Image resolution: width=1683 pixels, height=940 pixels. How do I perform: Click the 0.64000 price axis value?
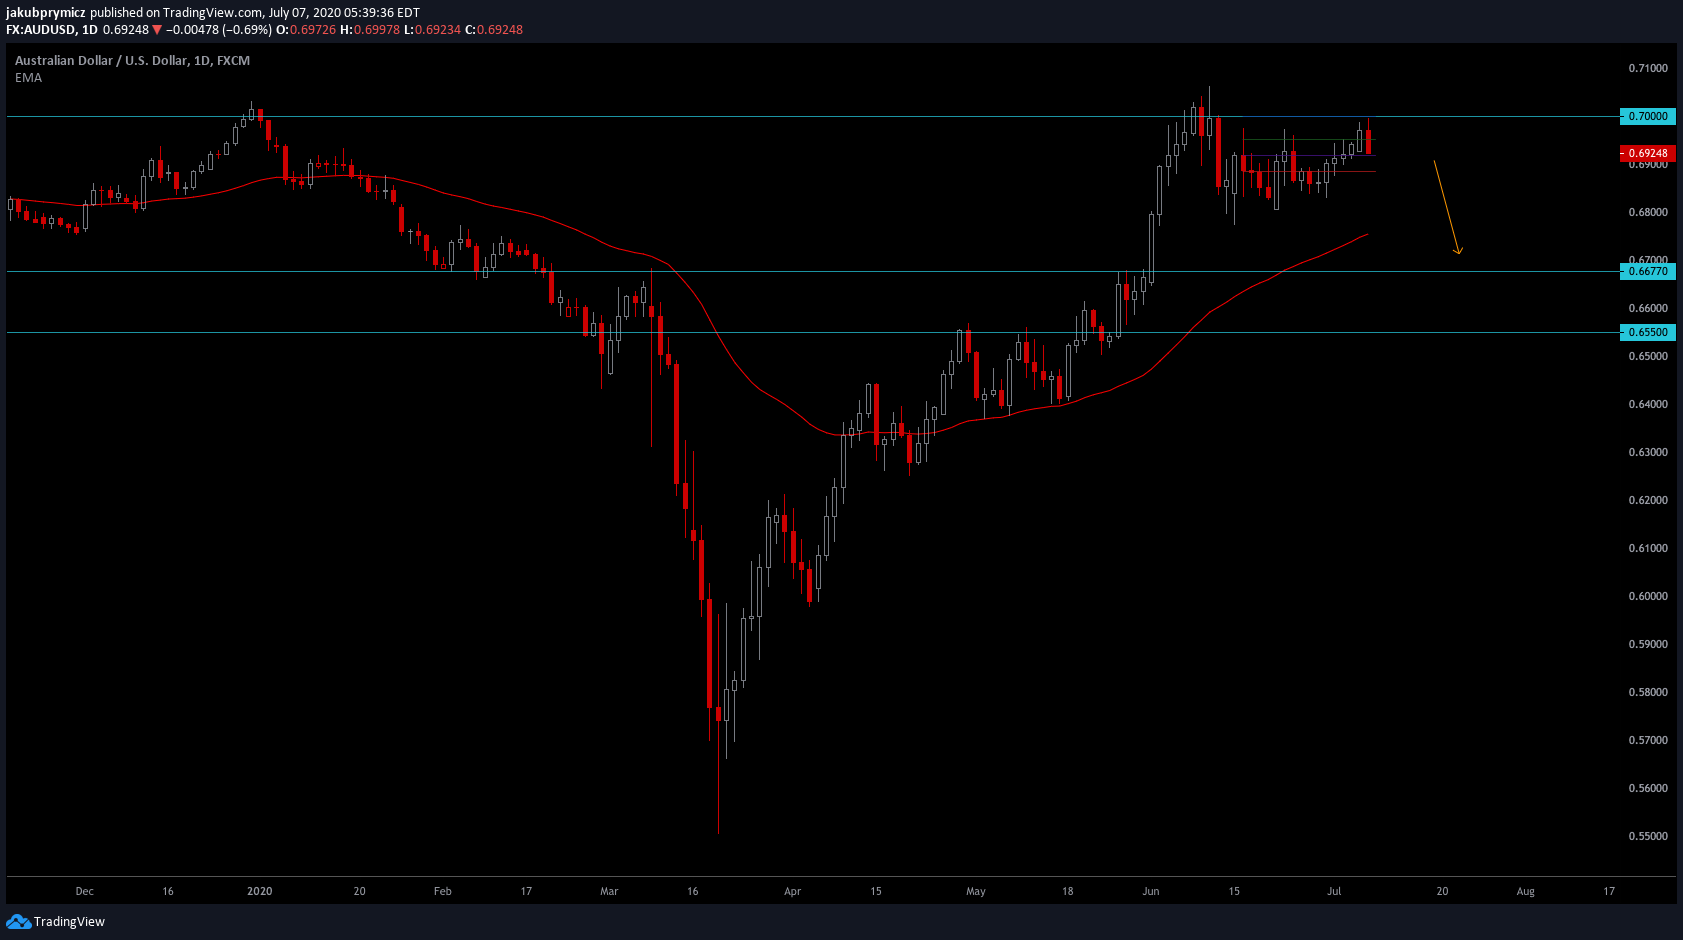pos(1648,404)
